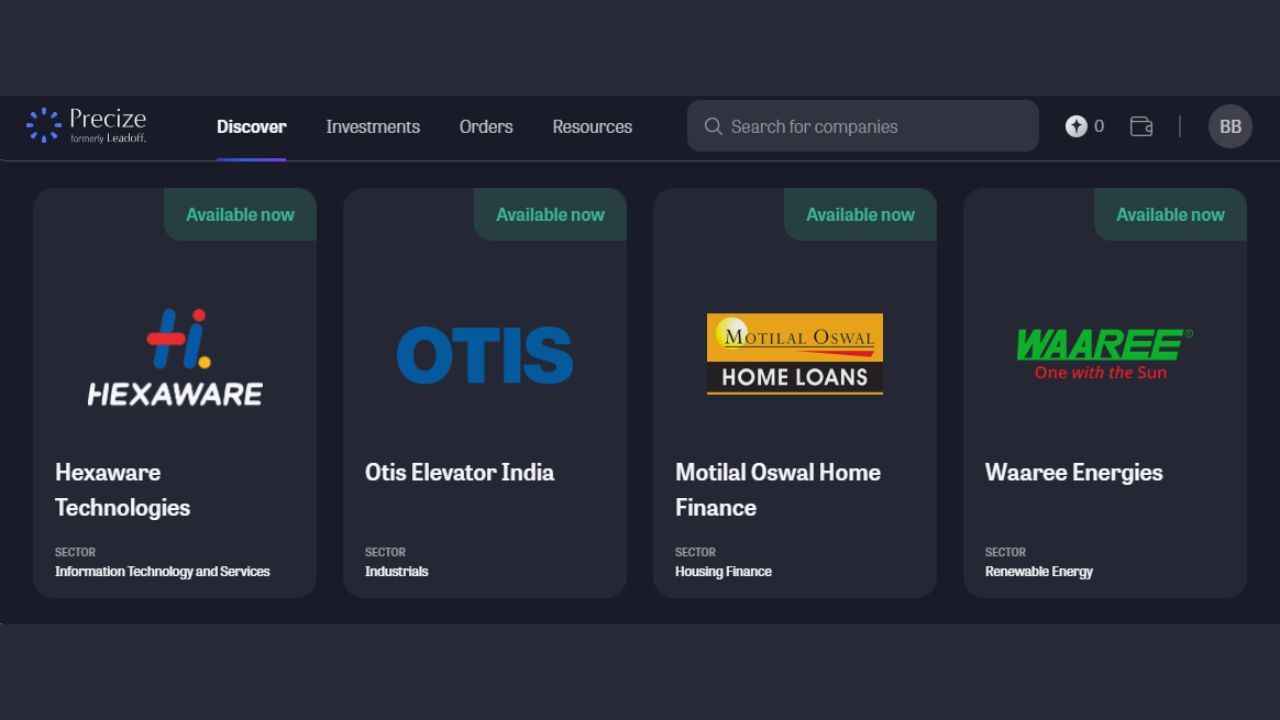Click the coin balance value 0
Screen dimensions: 1280x720
(1099, 126)
